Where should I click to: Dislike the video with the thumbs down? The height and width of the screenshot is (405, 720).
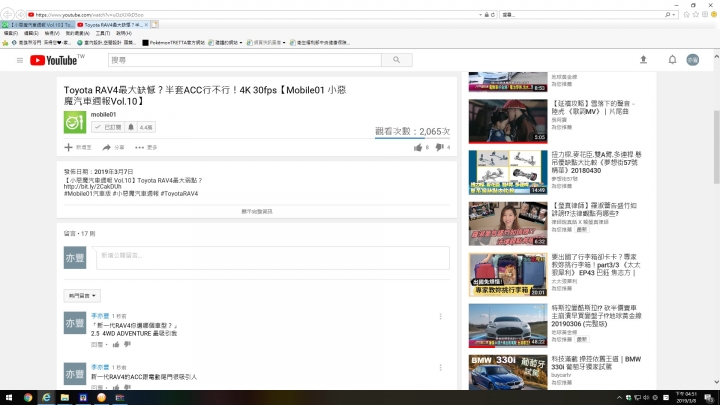click(x=439, y=147)
